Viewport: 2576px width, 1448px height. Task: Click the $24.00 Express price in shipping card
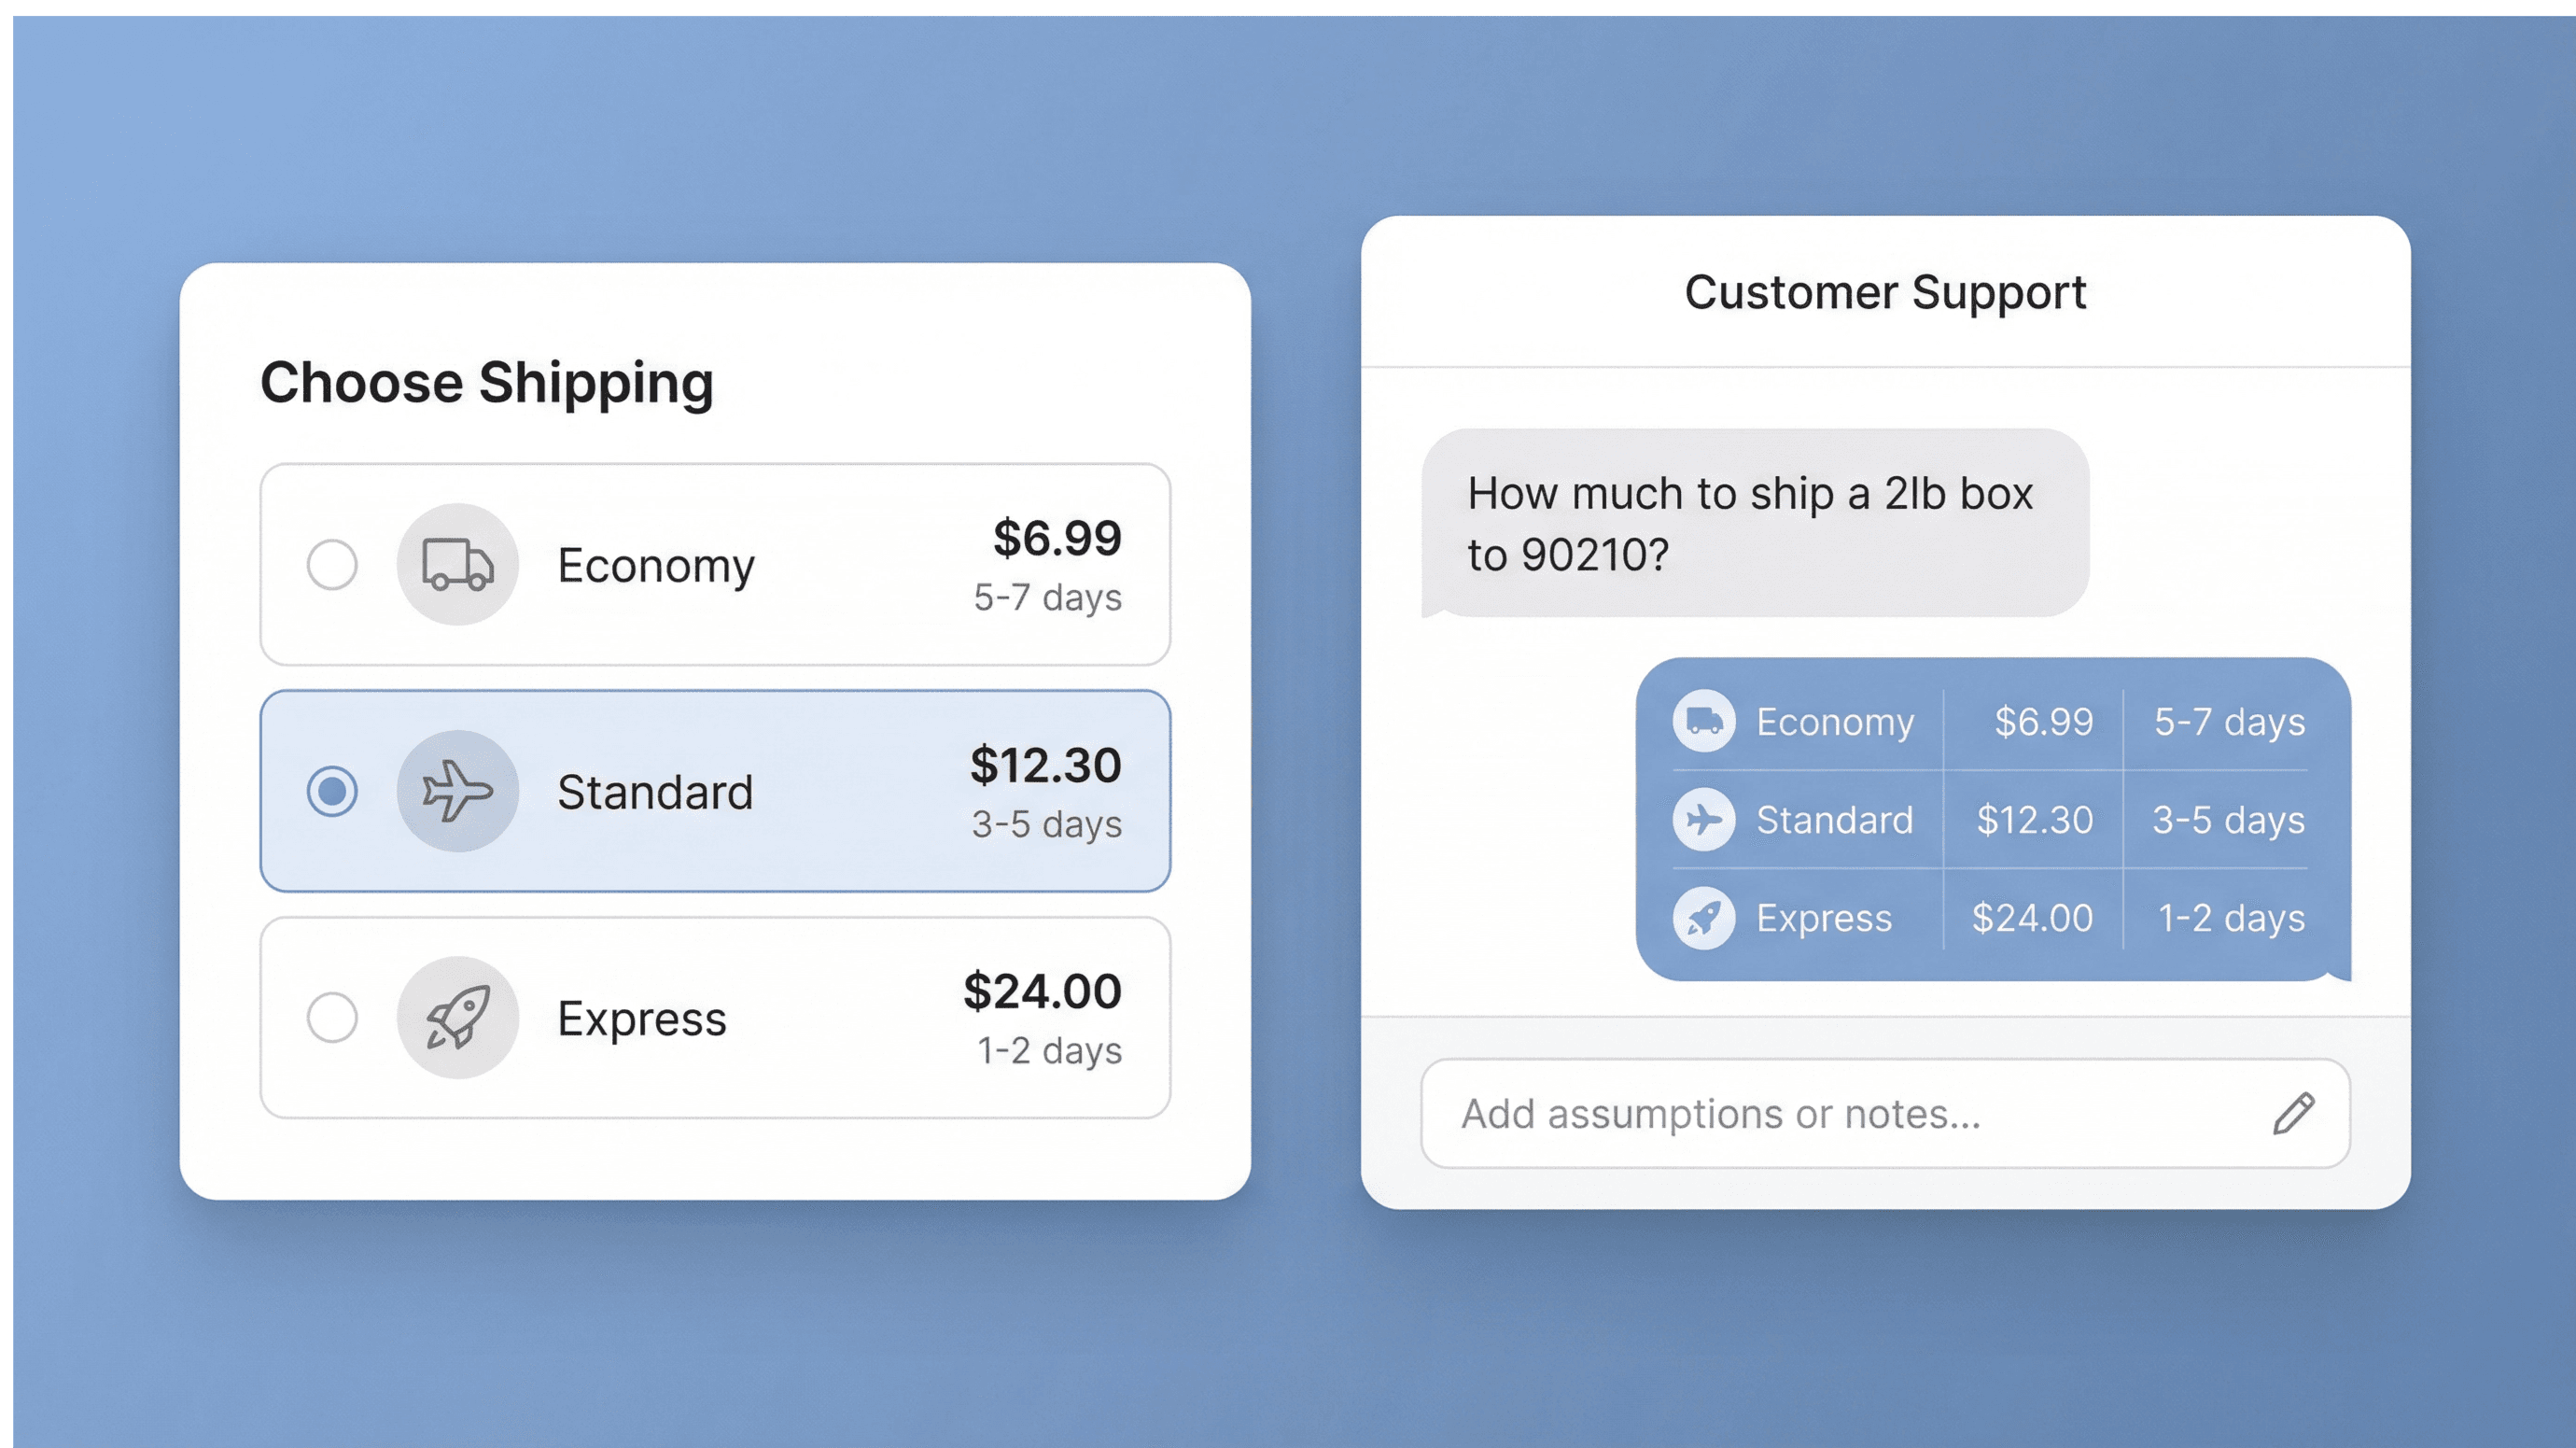click(x=1042, y=991)
